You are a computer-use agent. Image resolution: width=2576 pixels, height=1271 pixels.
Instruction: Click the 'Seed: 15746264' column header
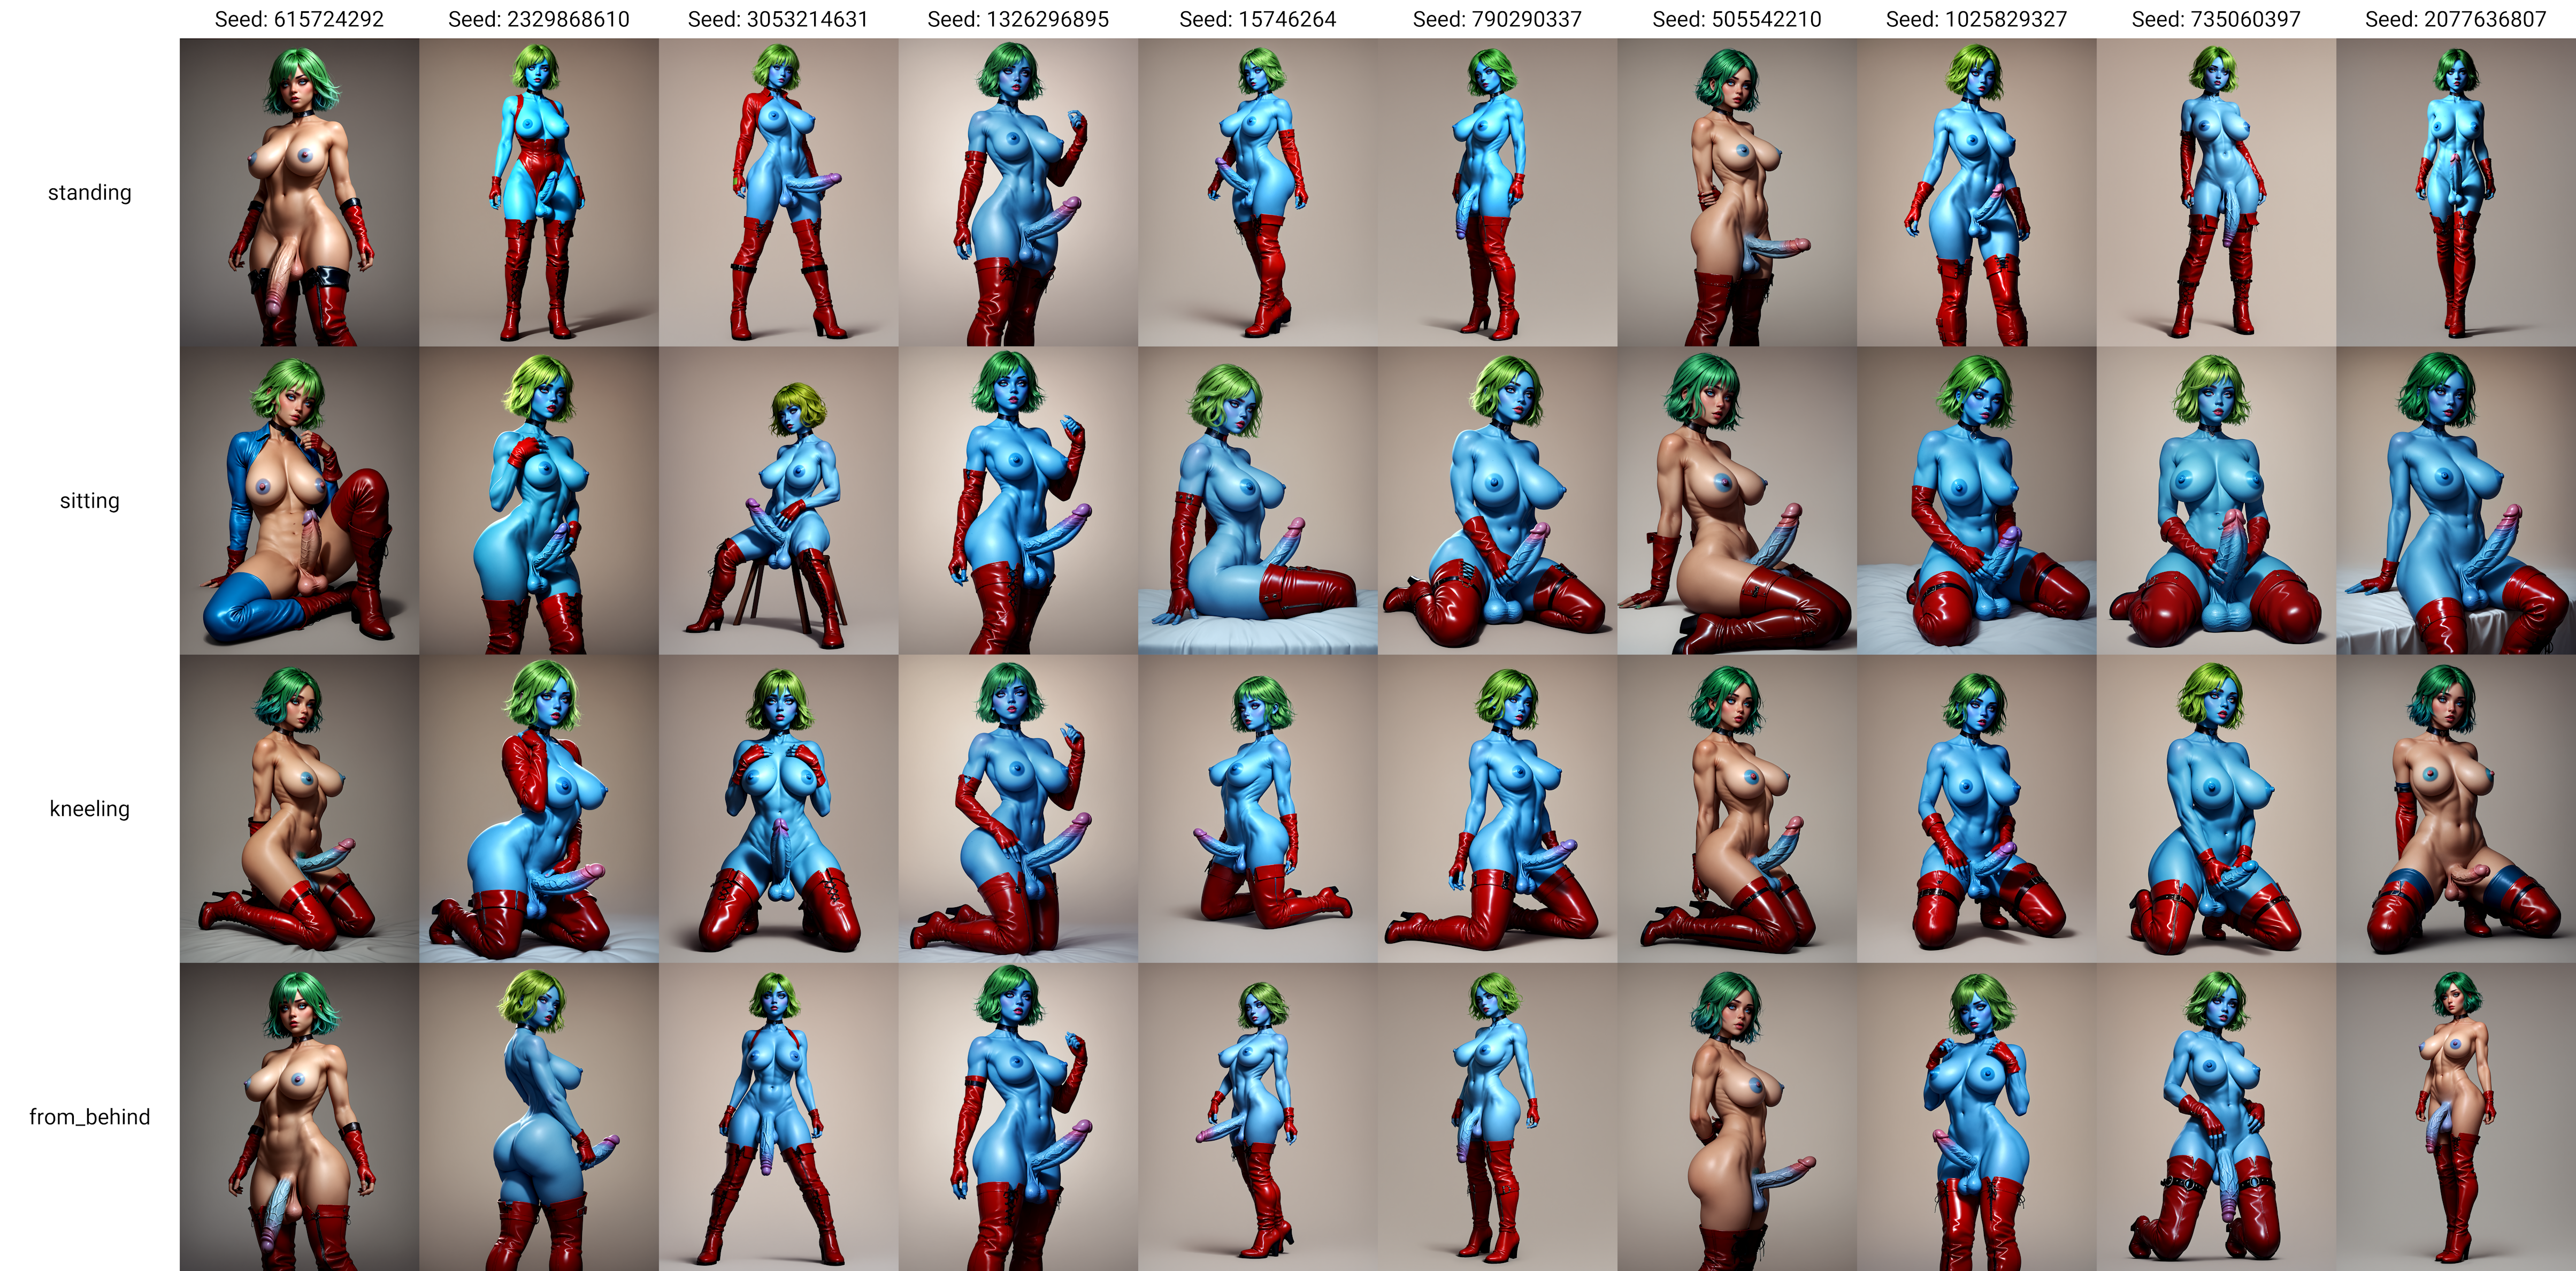tap(1257, 19)
